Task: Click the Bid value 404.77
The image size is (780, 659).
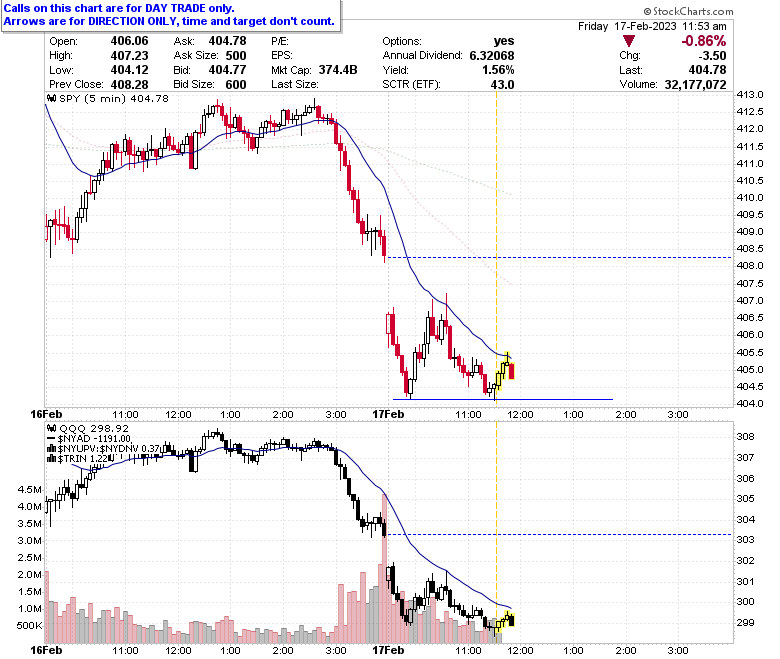Action: [227, 70]
